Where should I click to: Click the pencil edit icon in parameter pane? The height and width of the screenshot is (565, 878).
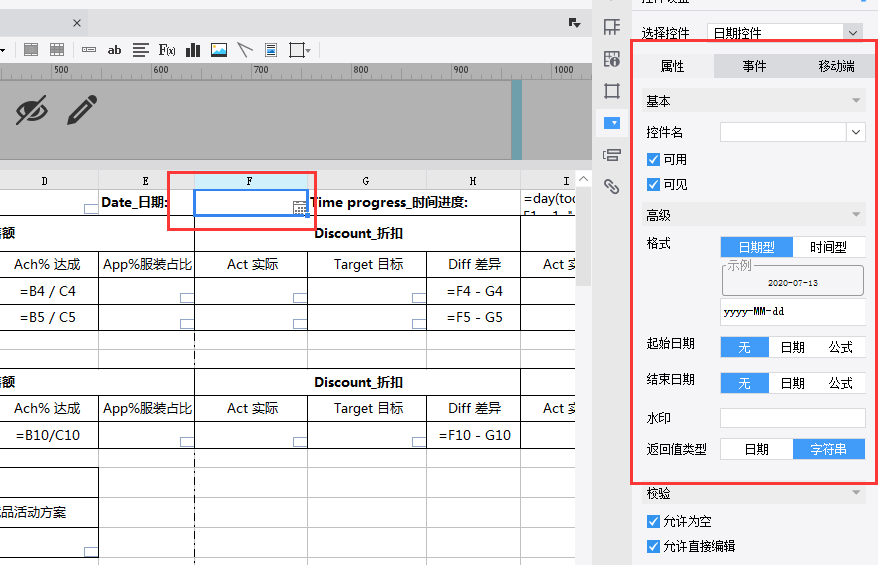(x=82, y=110)
